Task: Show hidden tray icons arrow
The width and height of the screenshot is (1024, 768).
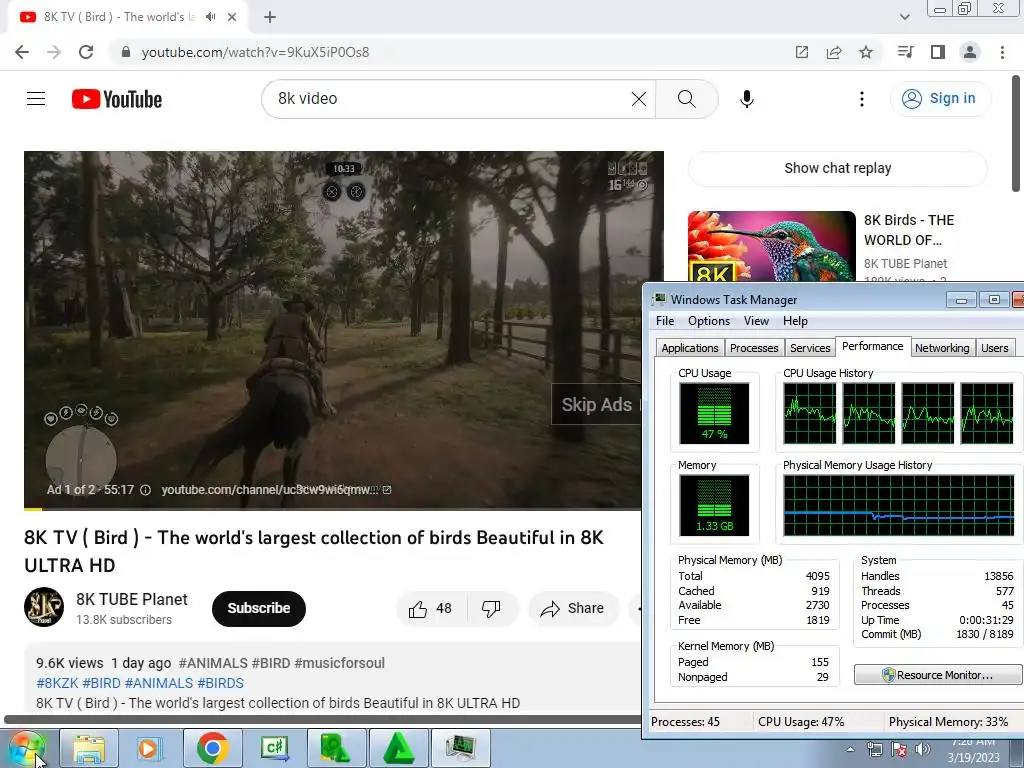Action: pos(850,750)
